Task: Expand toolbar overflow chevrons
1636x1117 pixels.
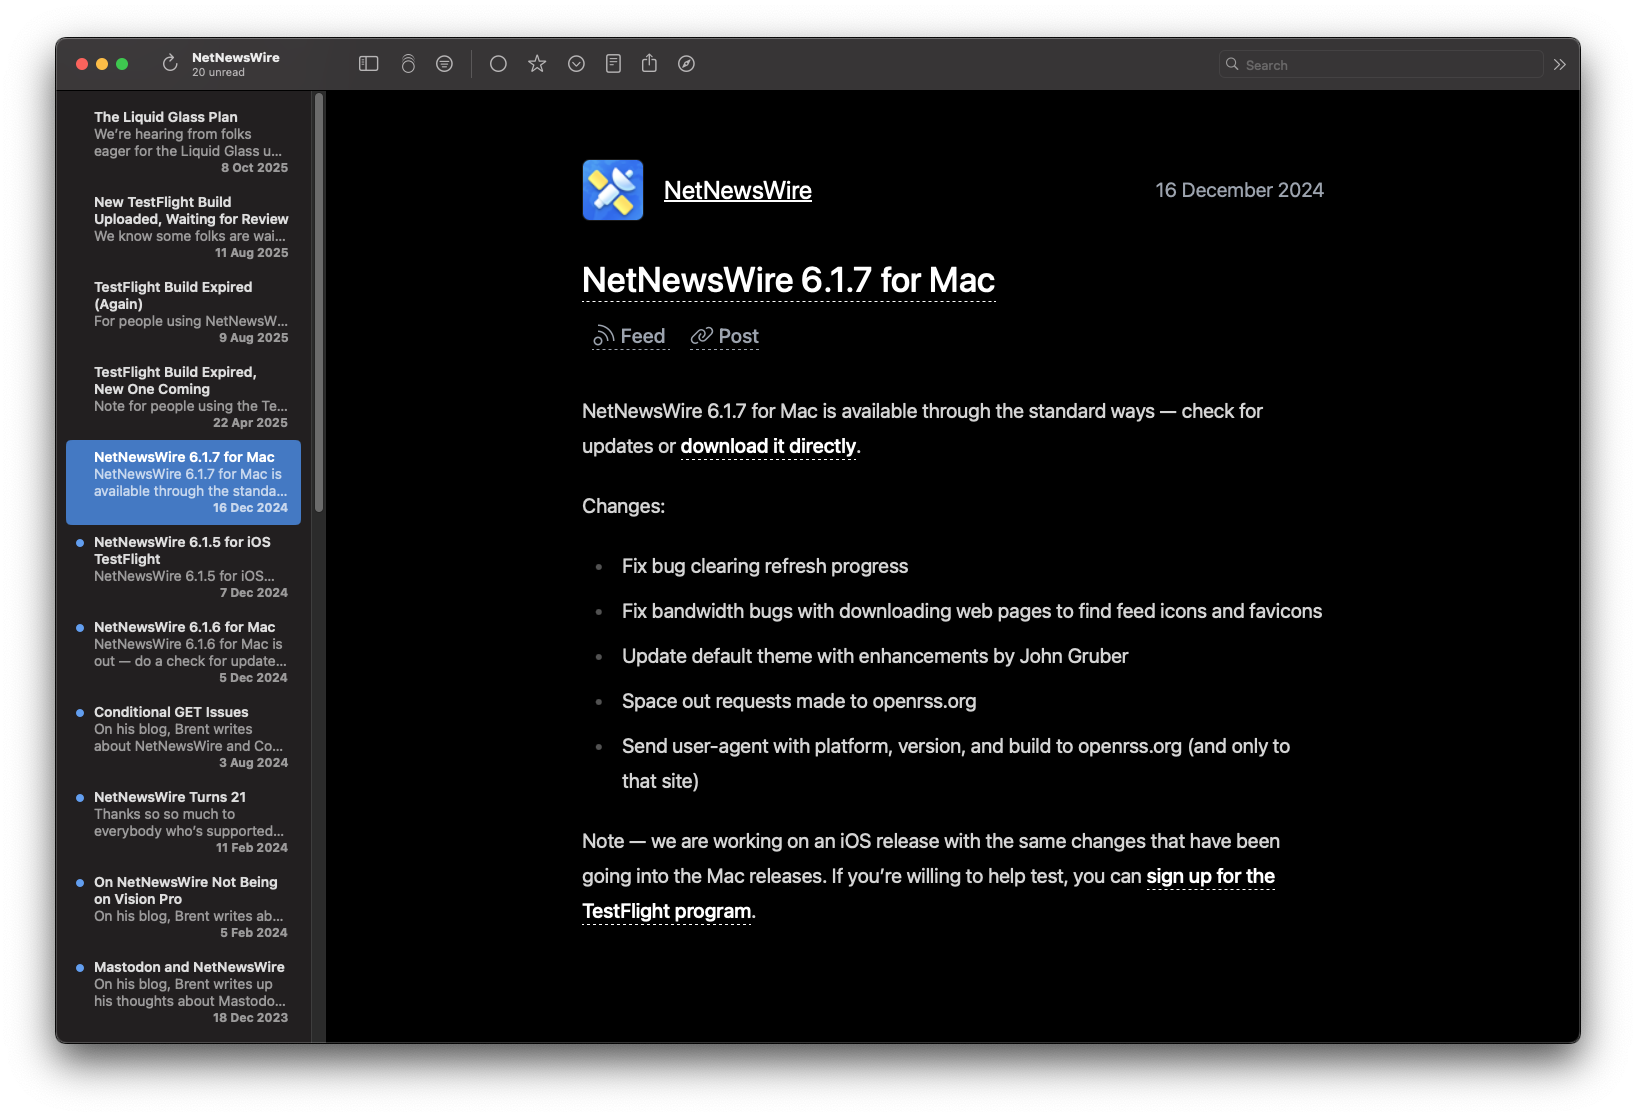Action: point(1560,65)
